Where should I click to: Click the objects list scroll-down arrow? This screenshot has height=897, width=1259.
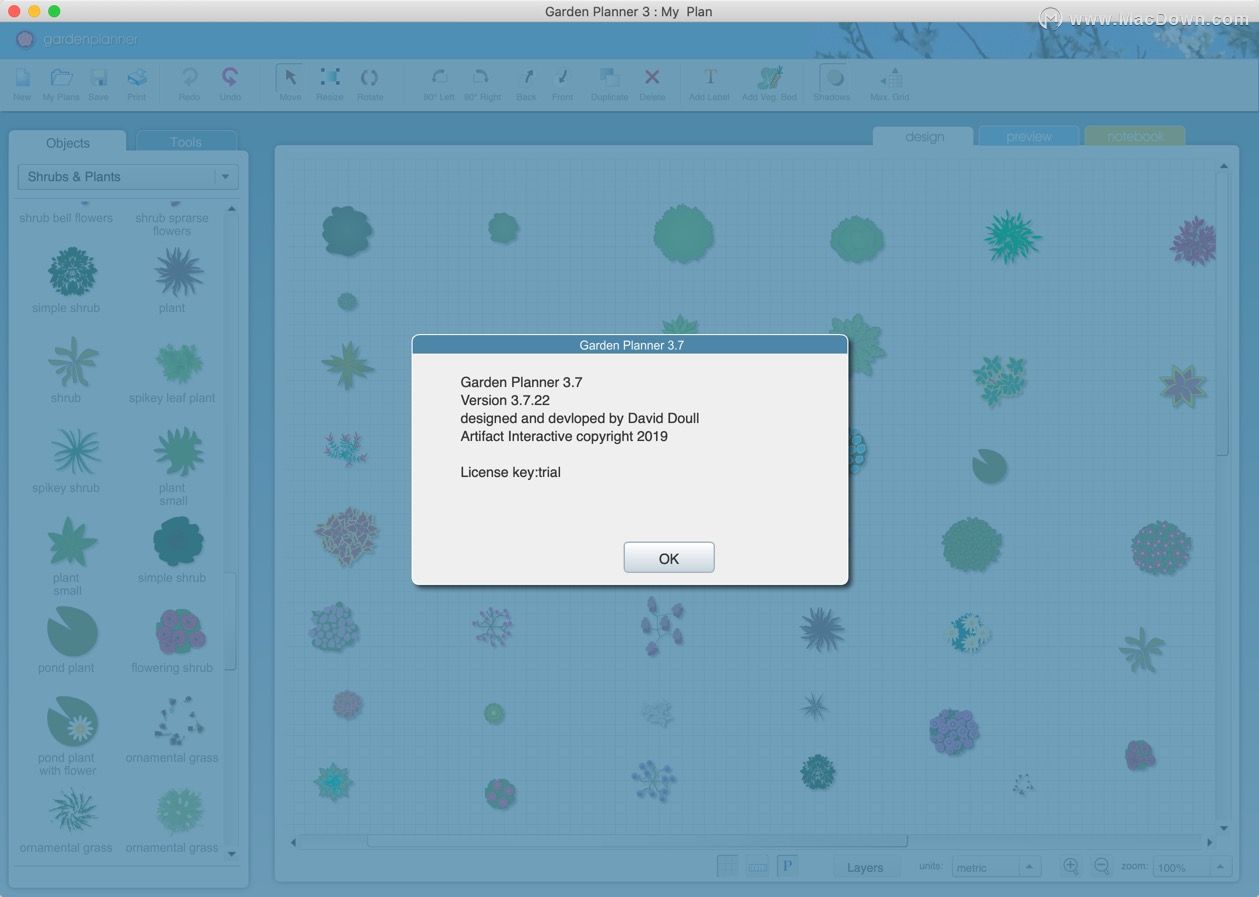[x=232, y=854]
